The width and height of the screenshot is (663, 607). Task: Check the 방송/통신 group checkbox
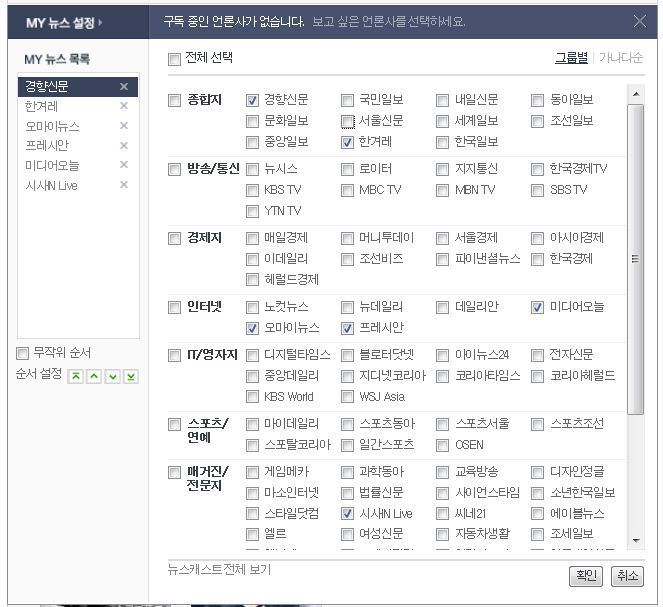click(x=174, y=170)
